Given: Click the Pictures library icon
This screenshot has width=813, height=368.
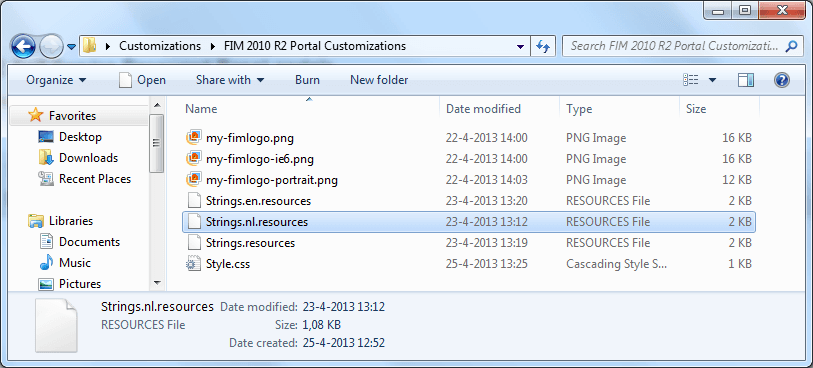Looking at the screenshot, I should point(46,284).
